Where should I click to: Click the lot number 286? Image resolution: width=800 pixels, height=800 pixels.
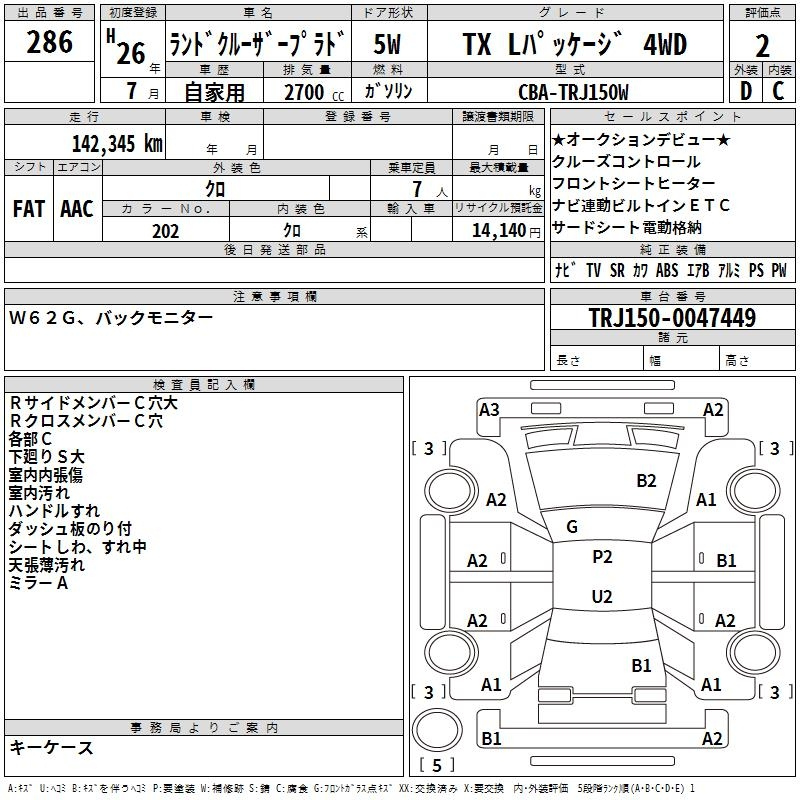tap(49, 42)
